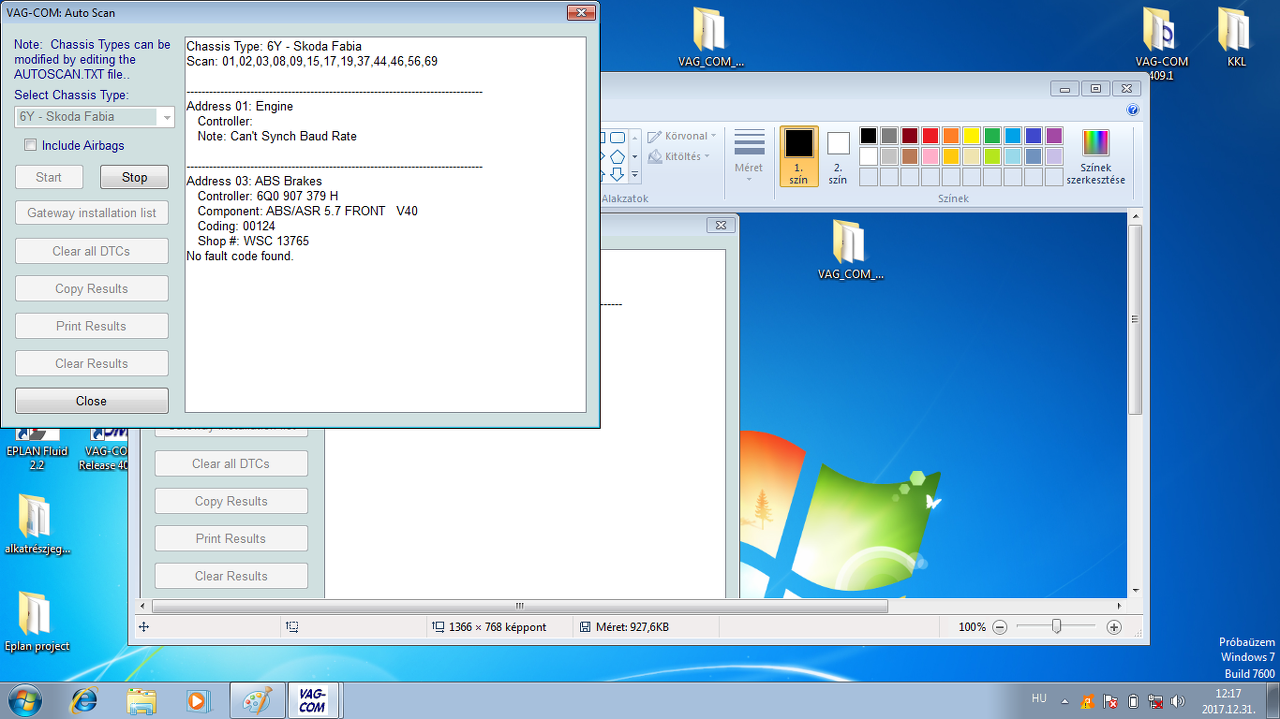This screenshot has width=1280, height=719.
Task: Open Windows Explorer from the taskbar
Action: 141,701
